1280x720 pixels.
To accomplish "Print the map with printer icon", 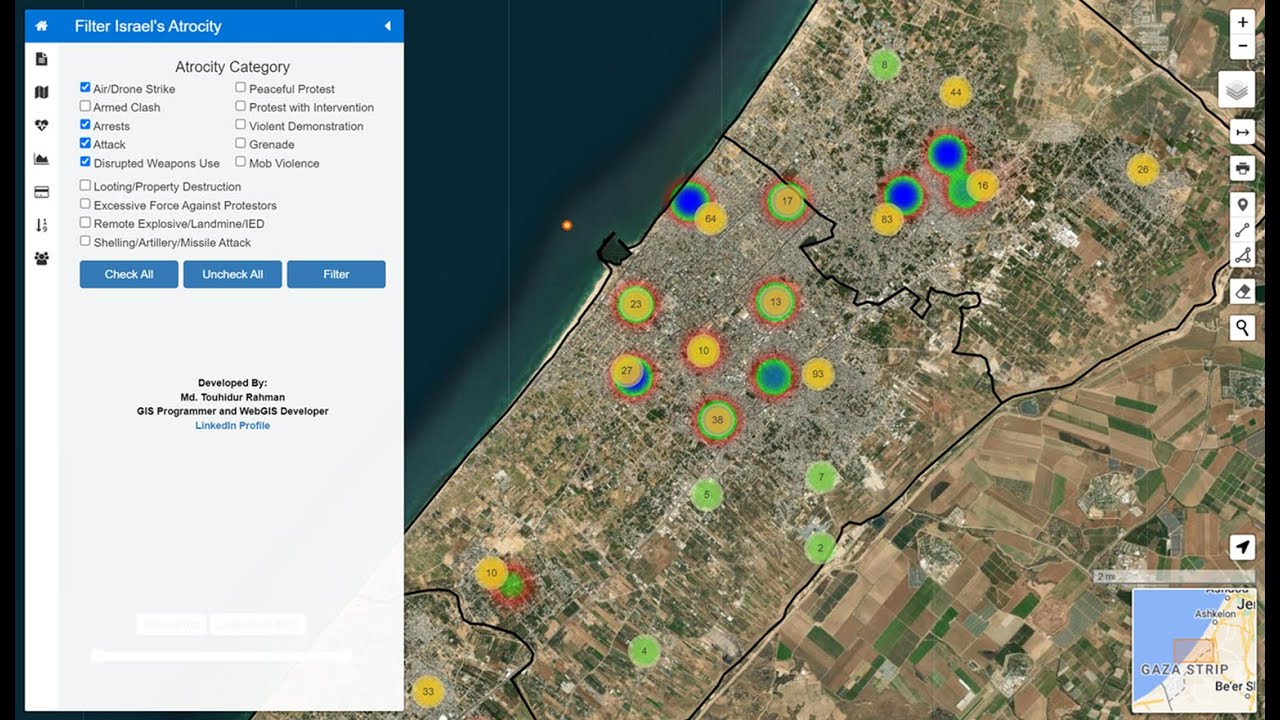I will pyautogui.click(x=1242, y=168).
